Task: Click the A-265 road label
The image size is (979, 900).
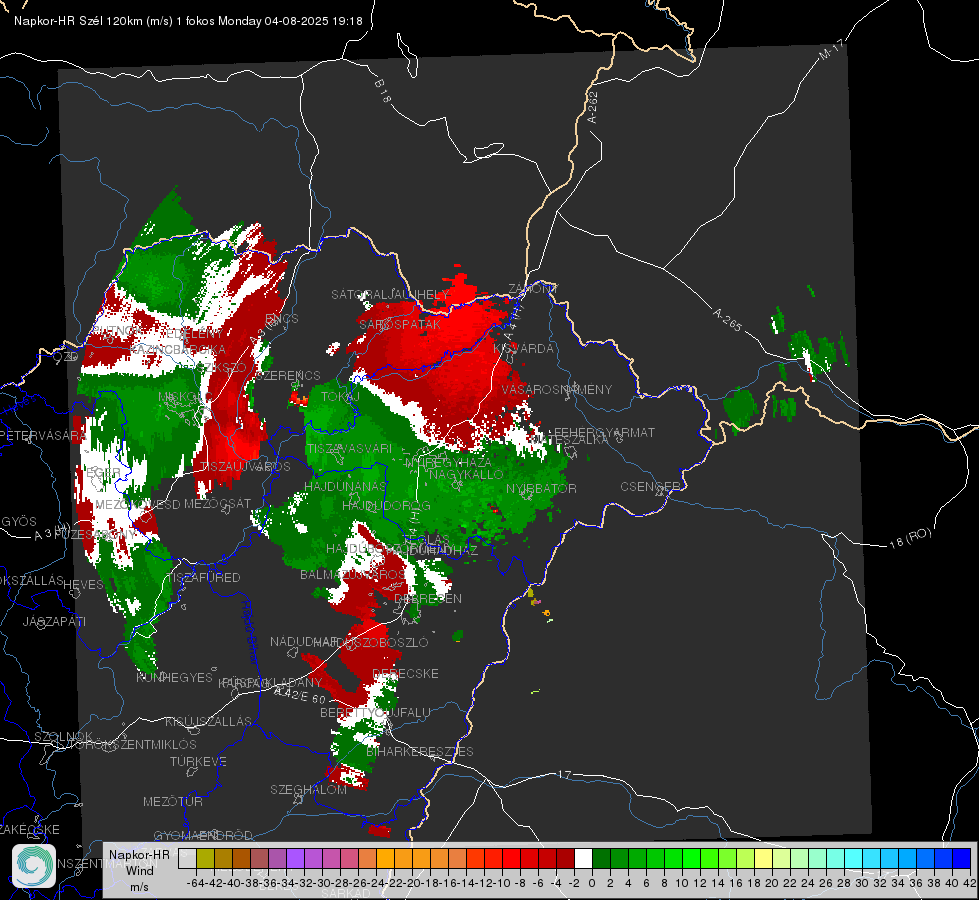Action: [727, 320]
